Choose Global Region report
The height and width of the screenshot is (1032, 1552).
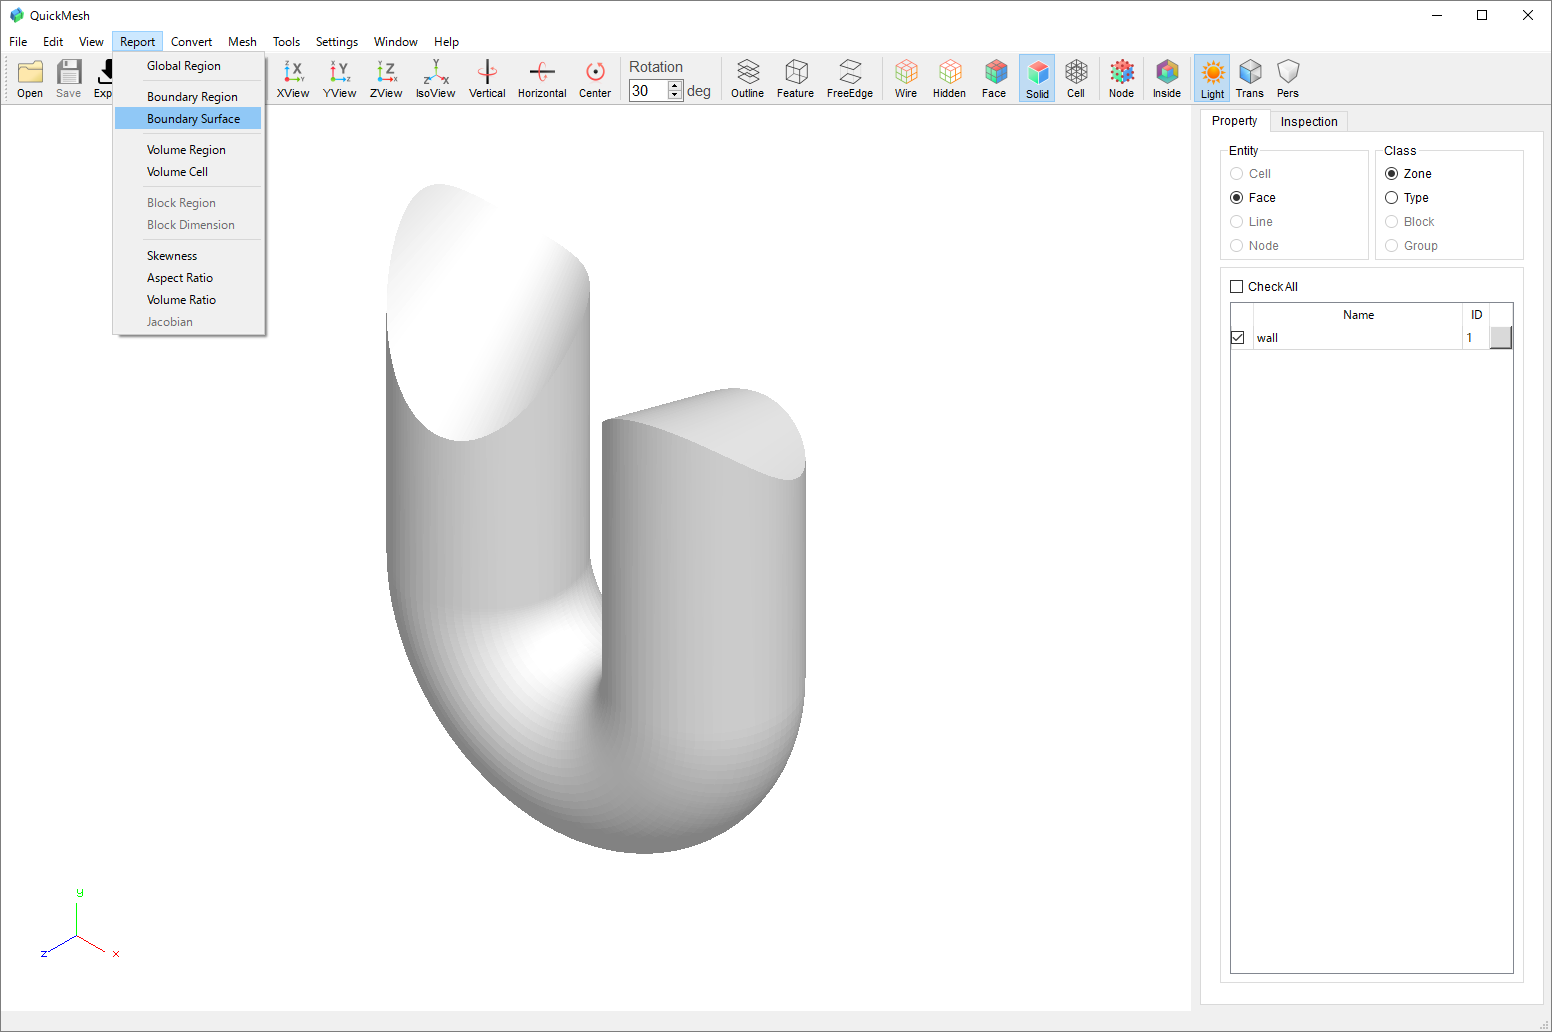tap(188, 66)
